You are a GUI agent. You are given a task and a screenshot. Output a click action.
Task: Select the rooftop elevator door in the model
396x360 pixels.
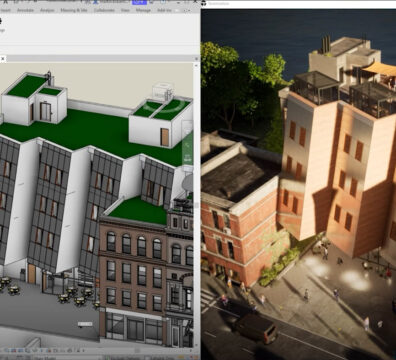(45, 111)
